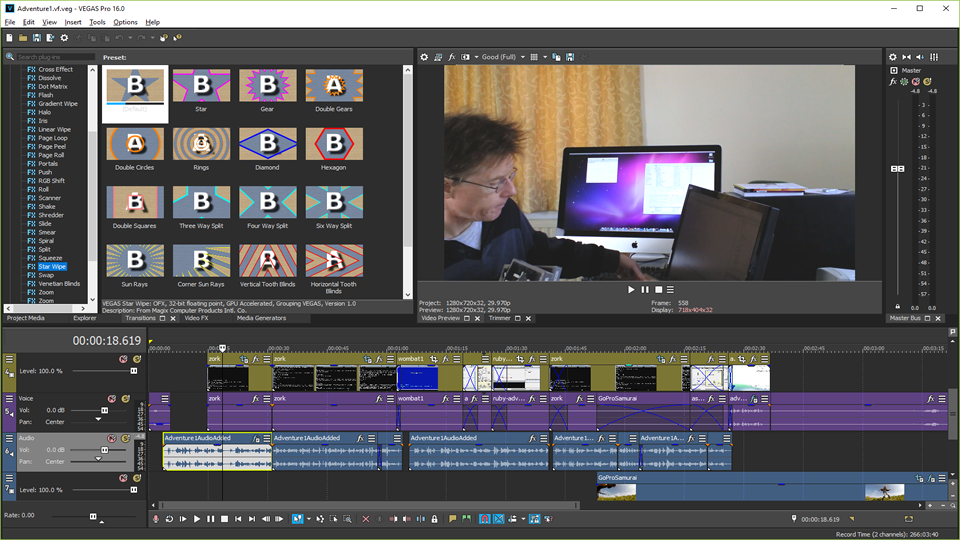Open the Audio track hamburger menu

[x=9, y=438]
